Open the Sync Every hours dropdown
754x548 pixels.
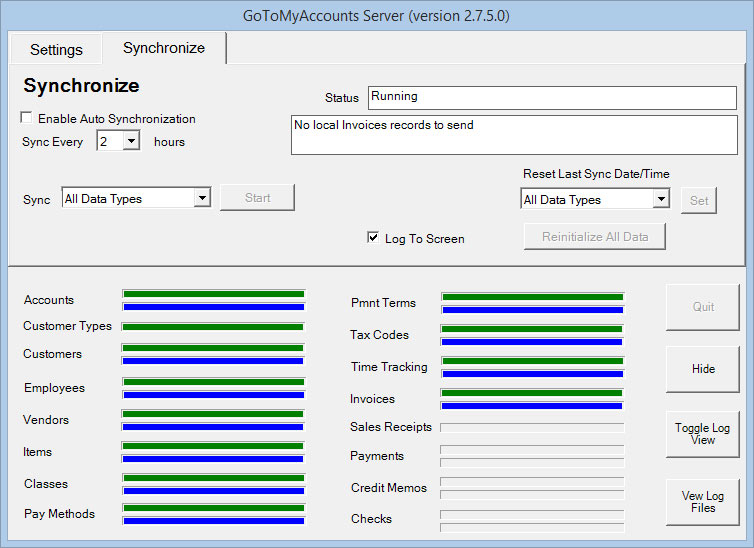click(131, 141)
